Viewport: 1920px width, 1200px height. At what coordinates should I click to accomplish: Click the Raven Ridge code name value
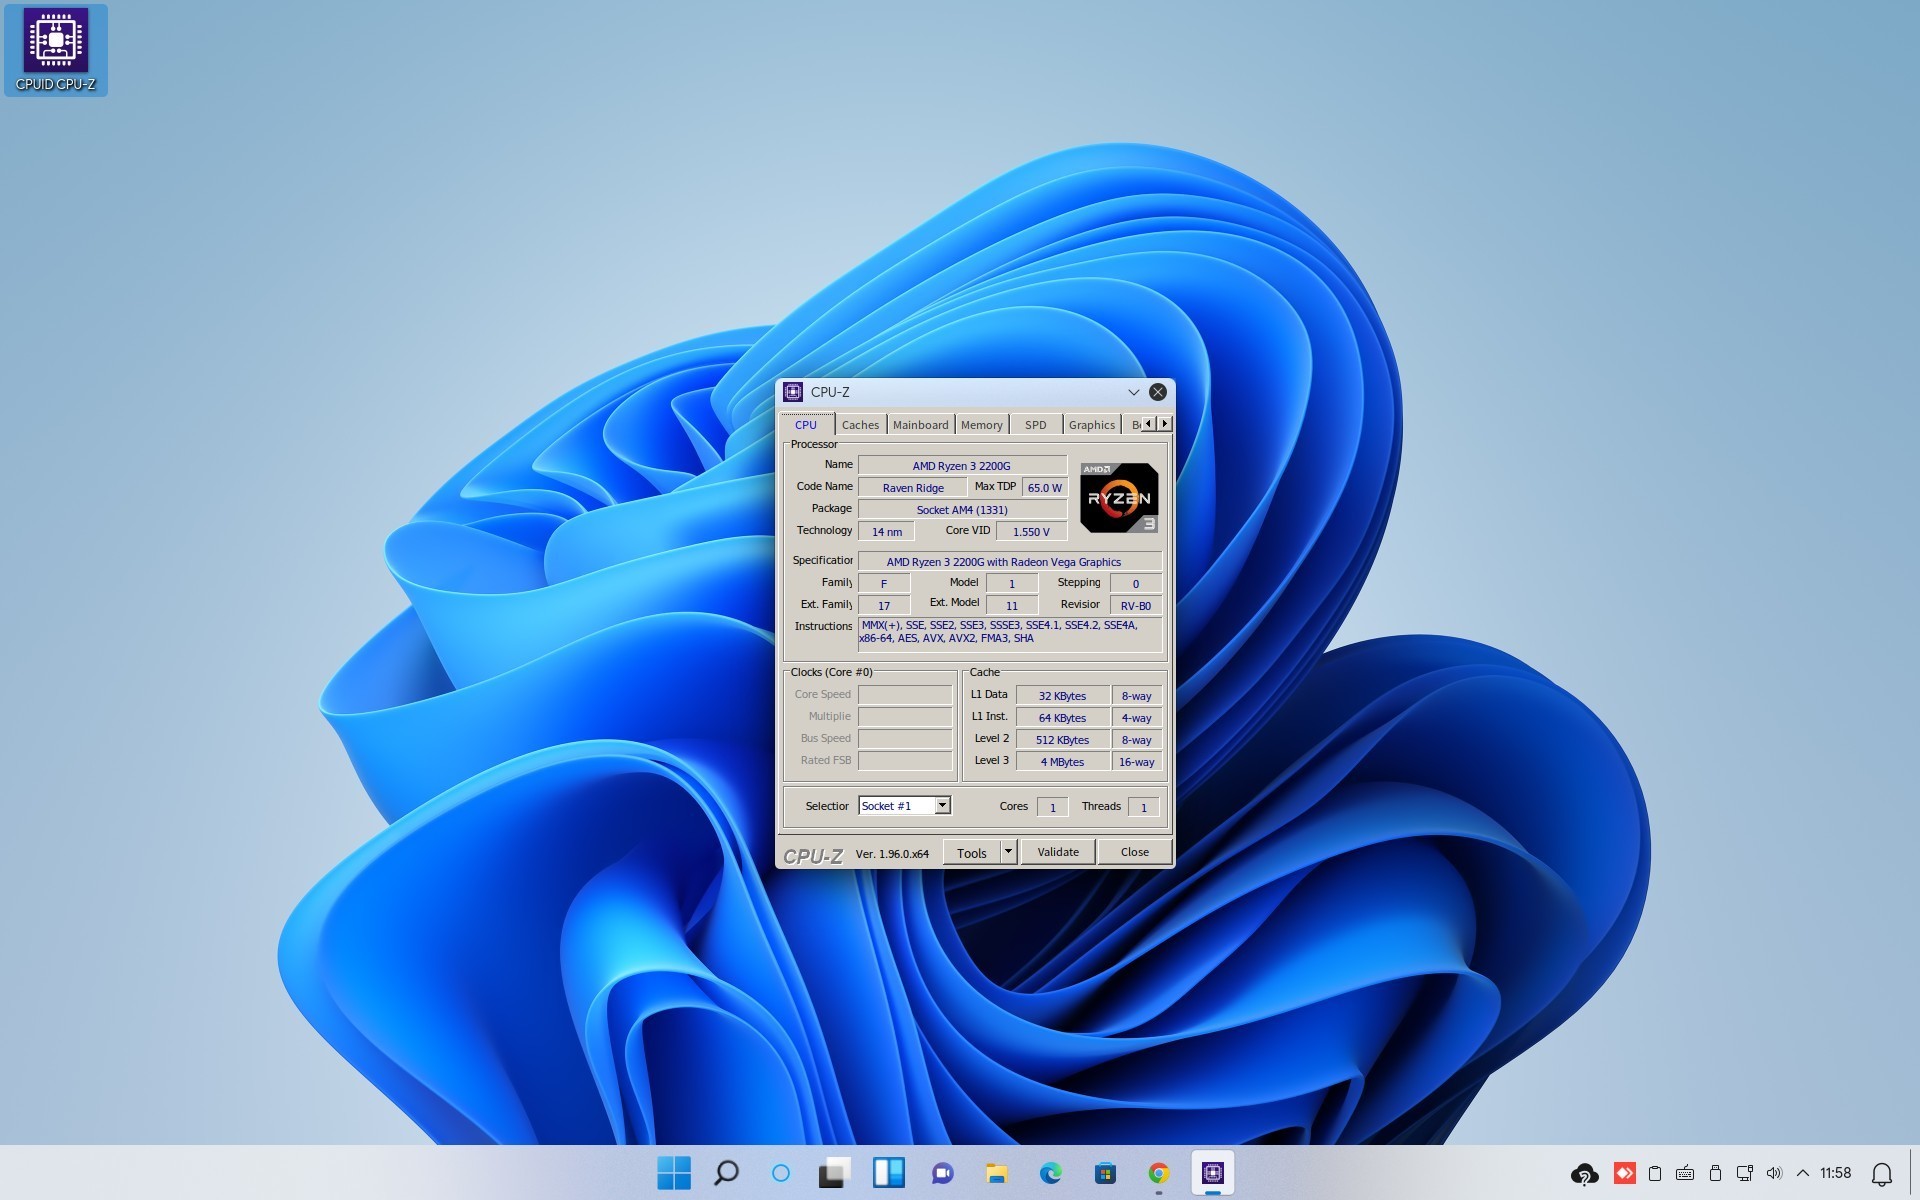(x=913, y=488)
